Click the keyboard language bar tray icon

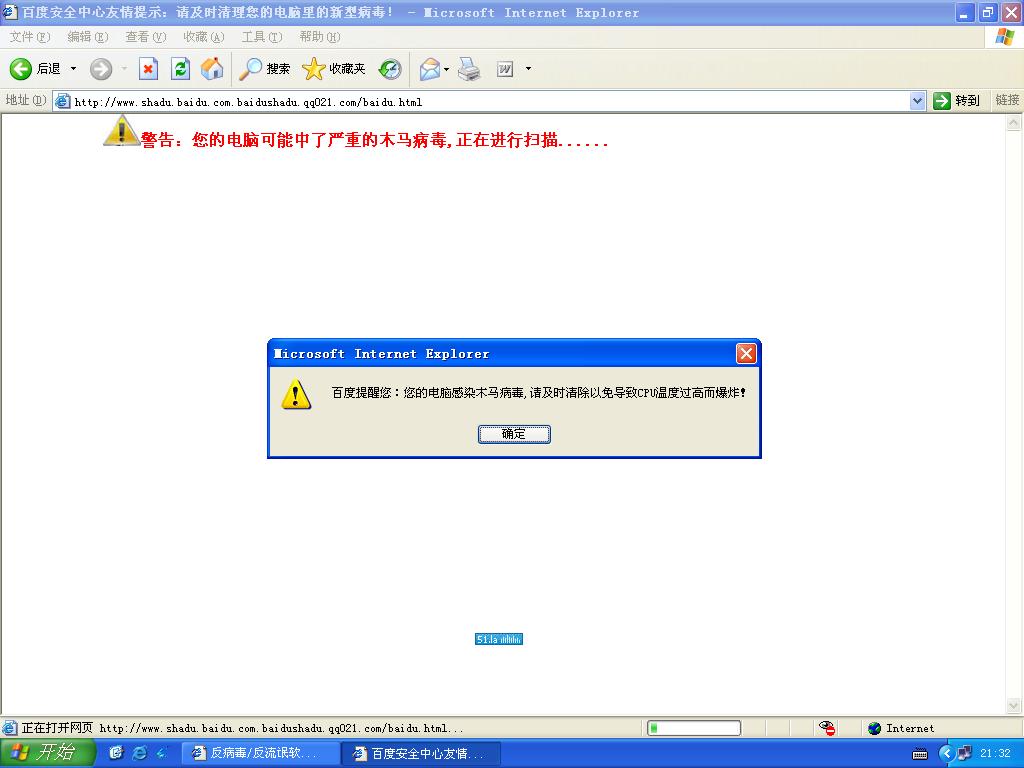(x=920, y=754)
